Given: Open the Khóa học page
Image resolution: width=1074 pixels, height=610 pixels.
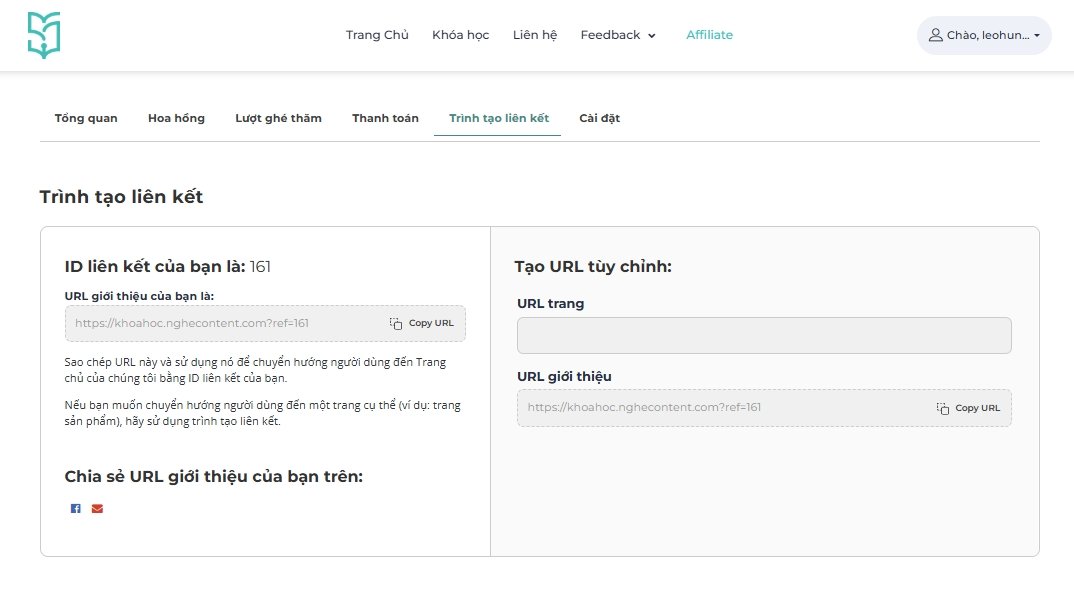Looking at the screenshot, I should (x=460, y=35).
